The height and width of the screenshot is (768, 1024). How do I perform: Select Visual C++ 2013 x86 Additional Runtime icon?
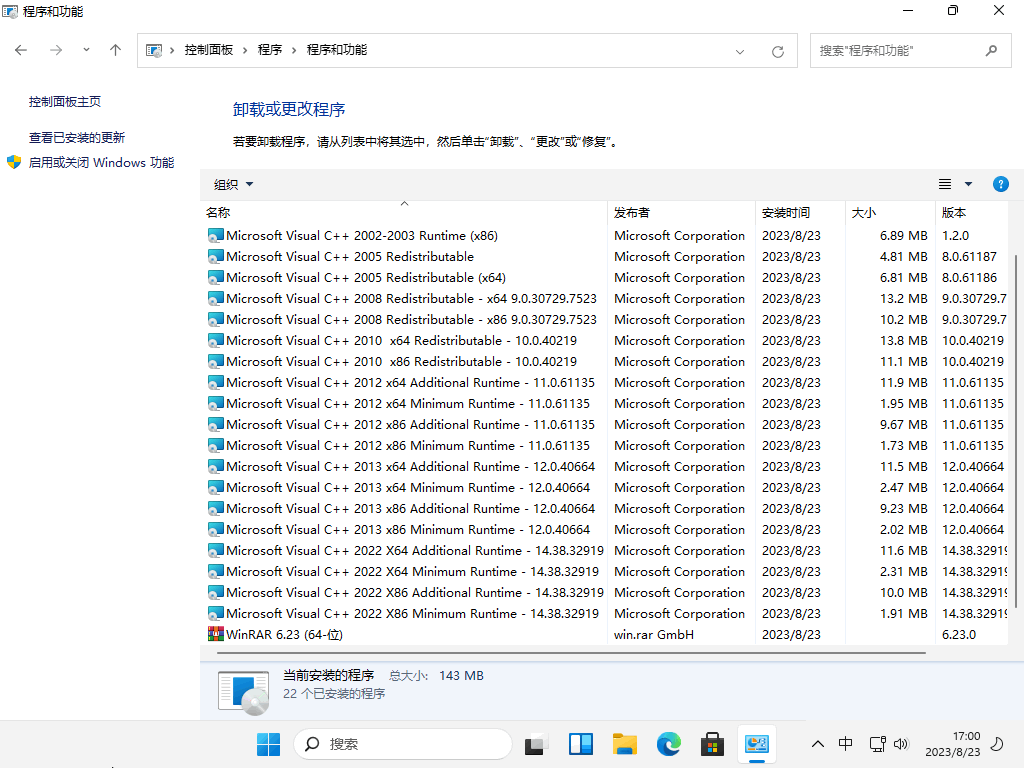coord(216,509)
